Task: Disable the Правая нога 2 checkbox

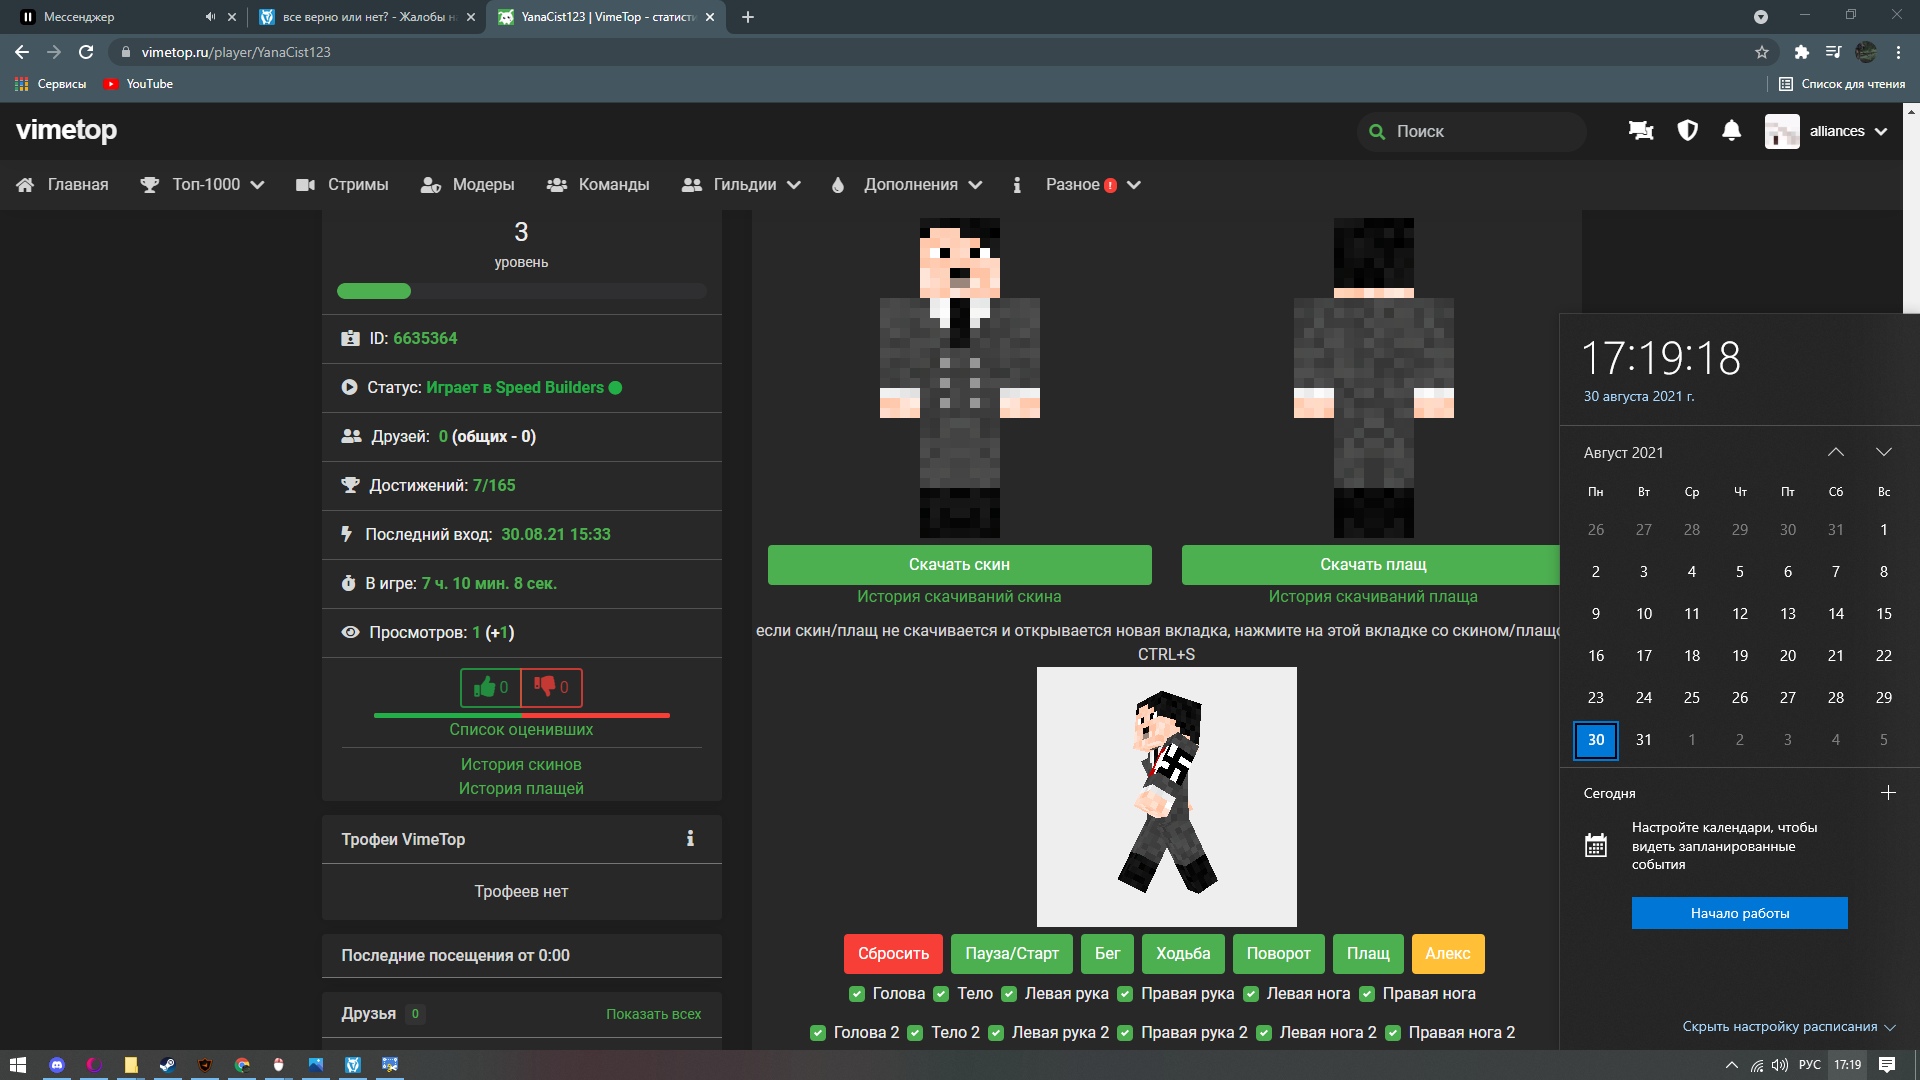Action: click(1393, 1033)
